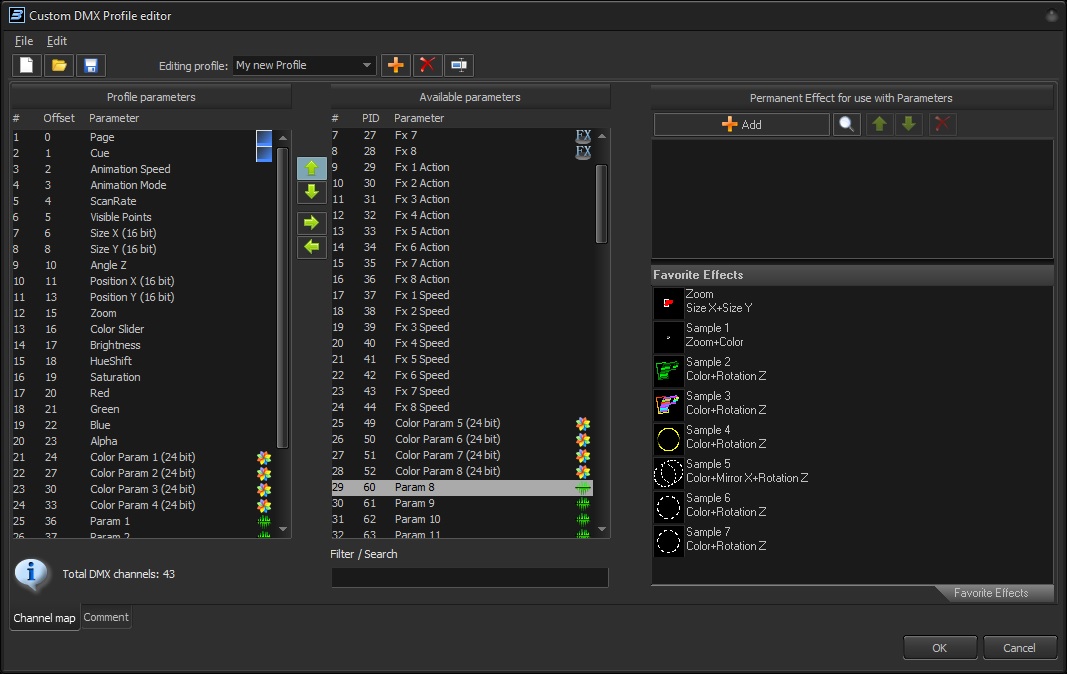1067x674 pixels.
Task: Click the left arrow between the parameter lists
Action: point(311,246)
